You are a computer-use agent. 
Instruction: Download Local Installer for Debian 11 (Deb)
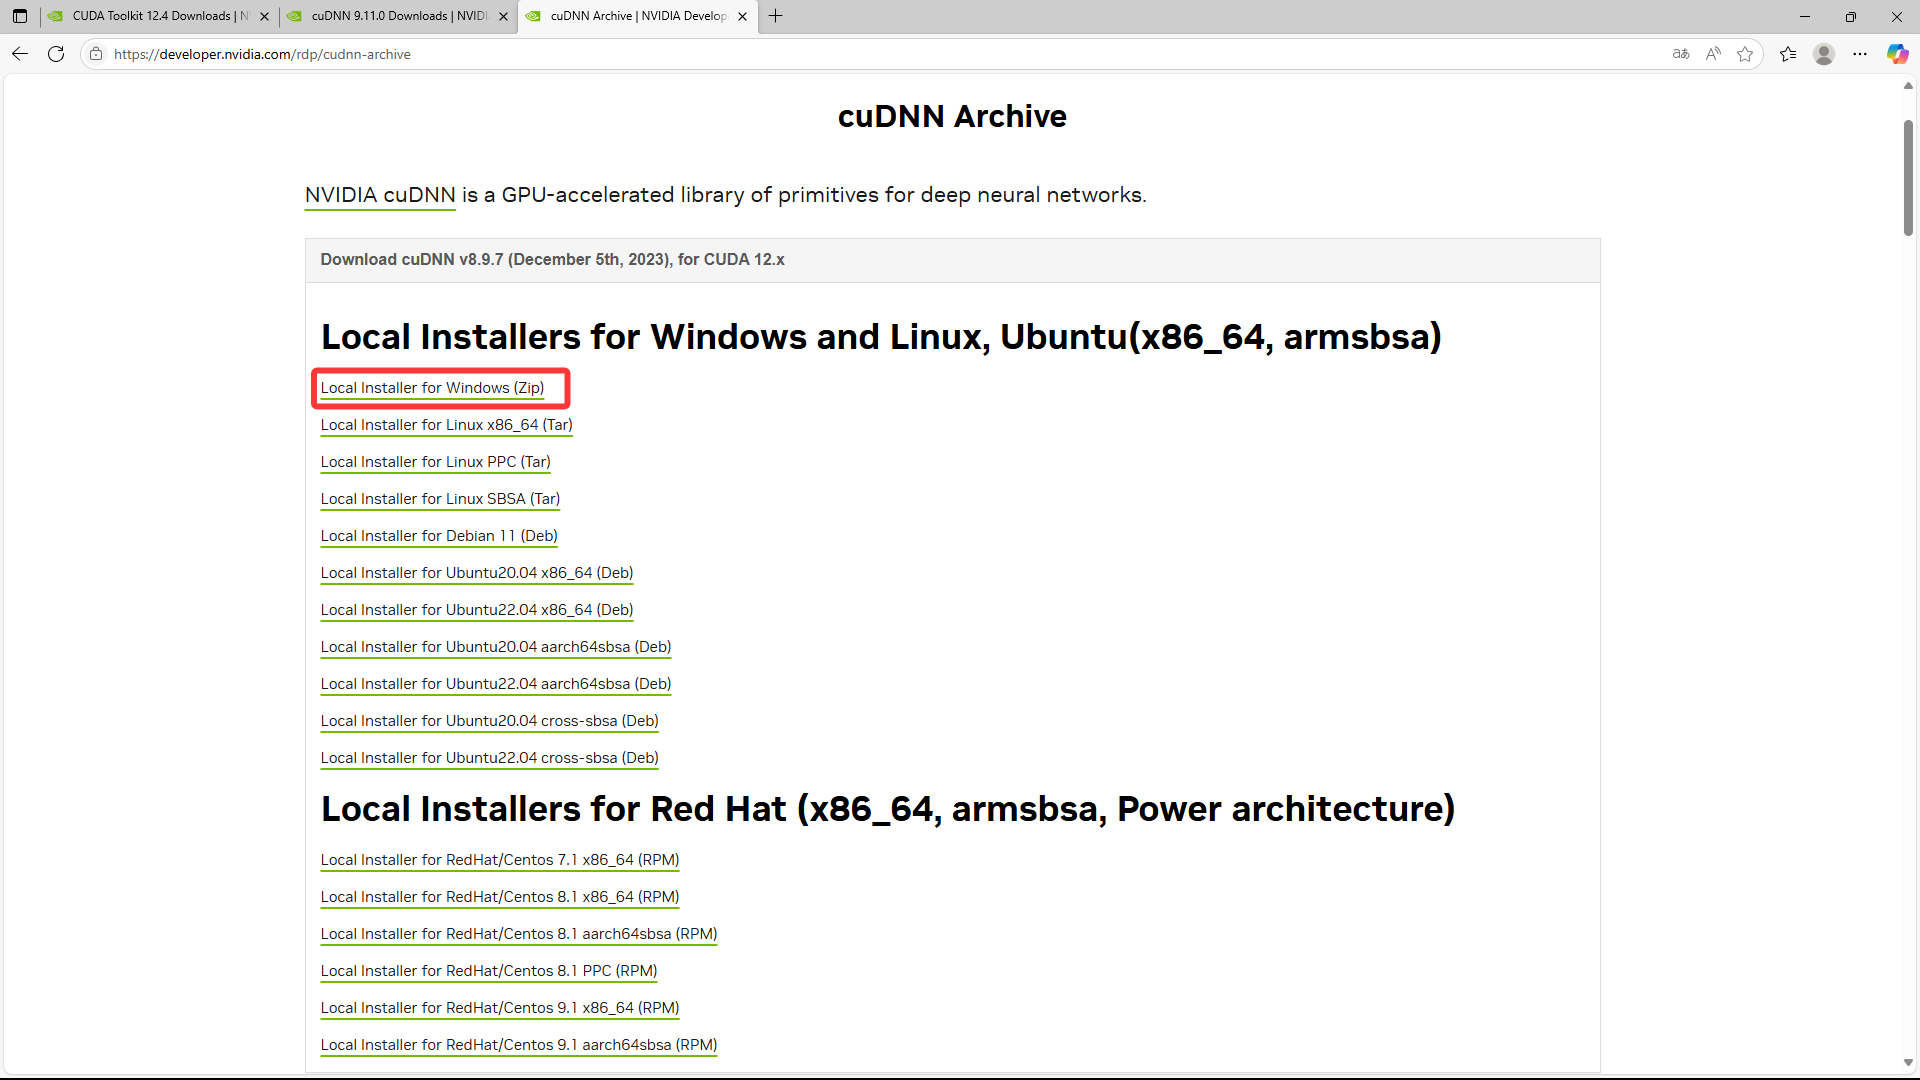[439, 536]
